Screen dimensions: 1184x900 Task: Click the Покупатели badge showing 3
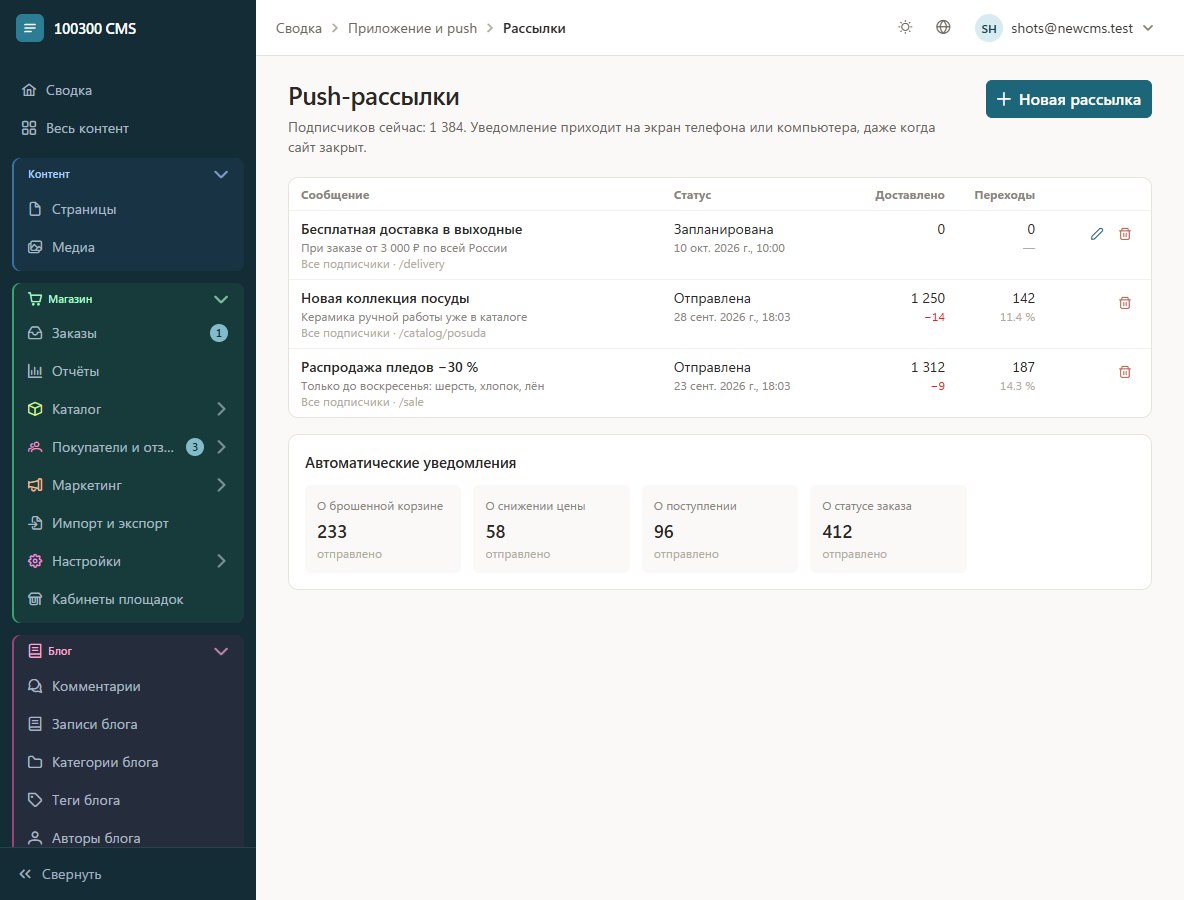195,447
